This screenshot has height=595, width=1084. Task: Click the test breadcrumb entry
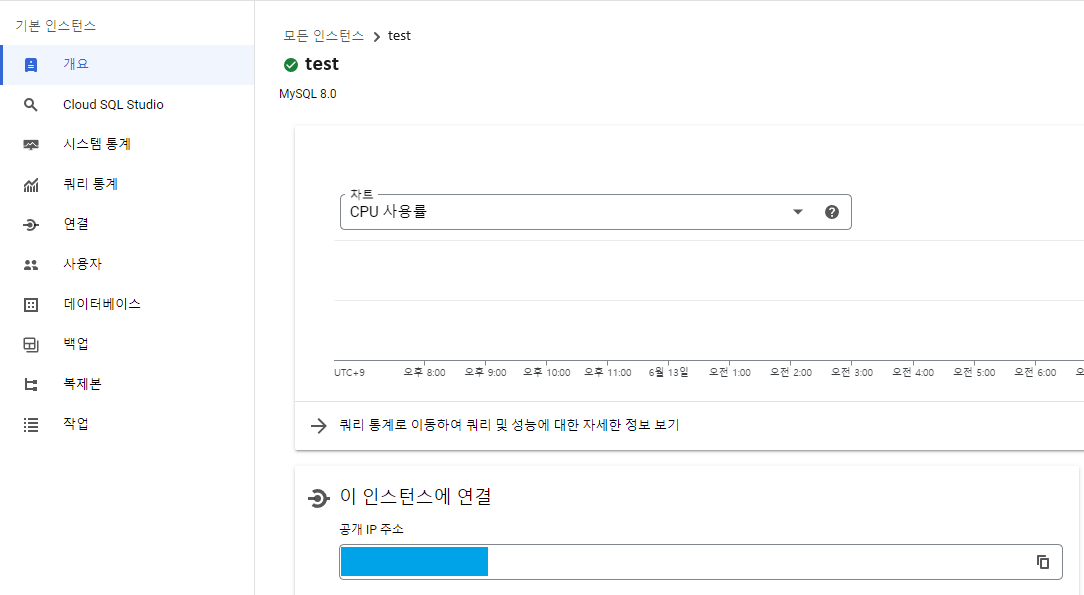click(399, 36)
